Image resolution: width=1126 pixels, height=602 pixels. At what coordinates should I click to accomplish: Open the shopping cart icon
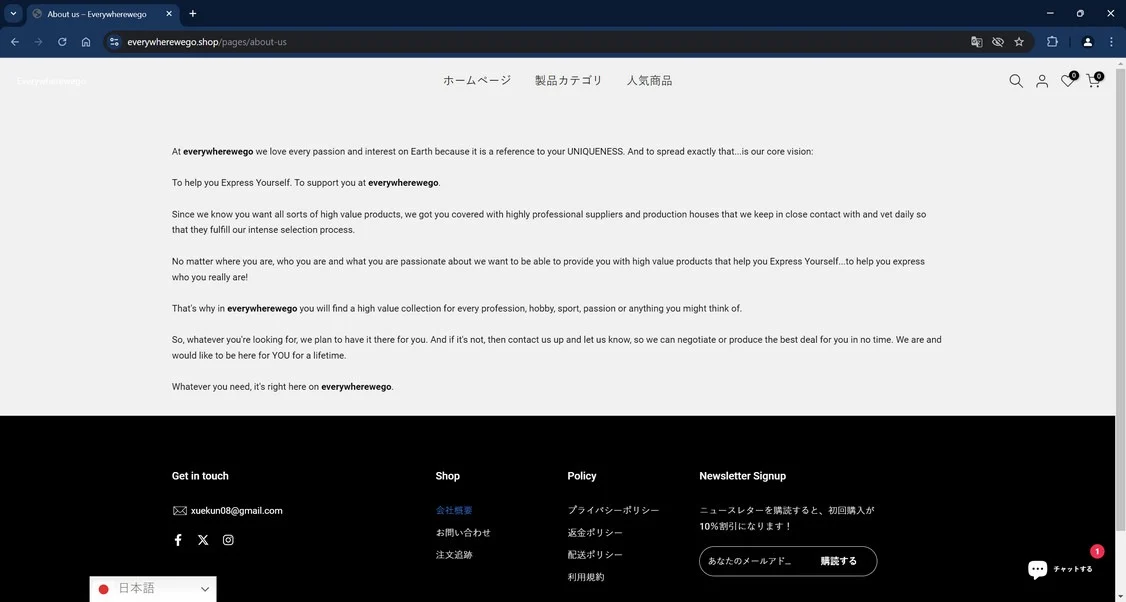click(1094, 80)
